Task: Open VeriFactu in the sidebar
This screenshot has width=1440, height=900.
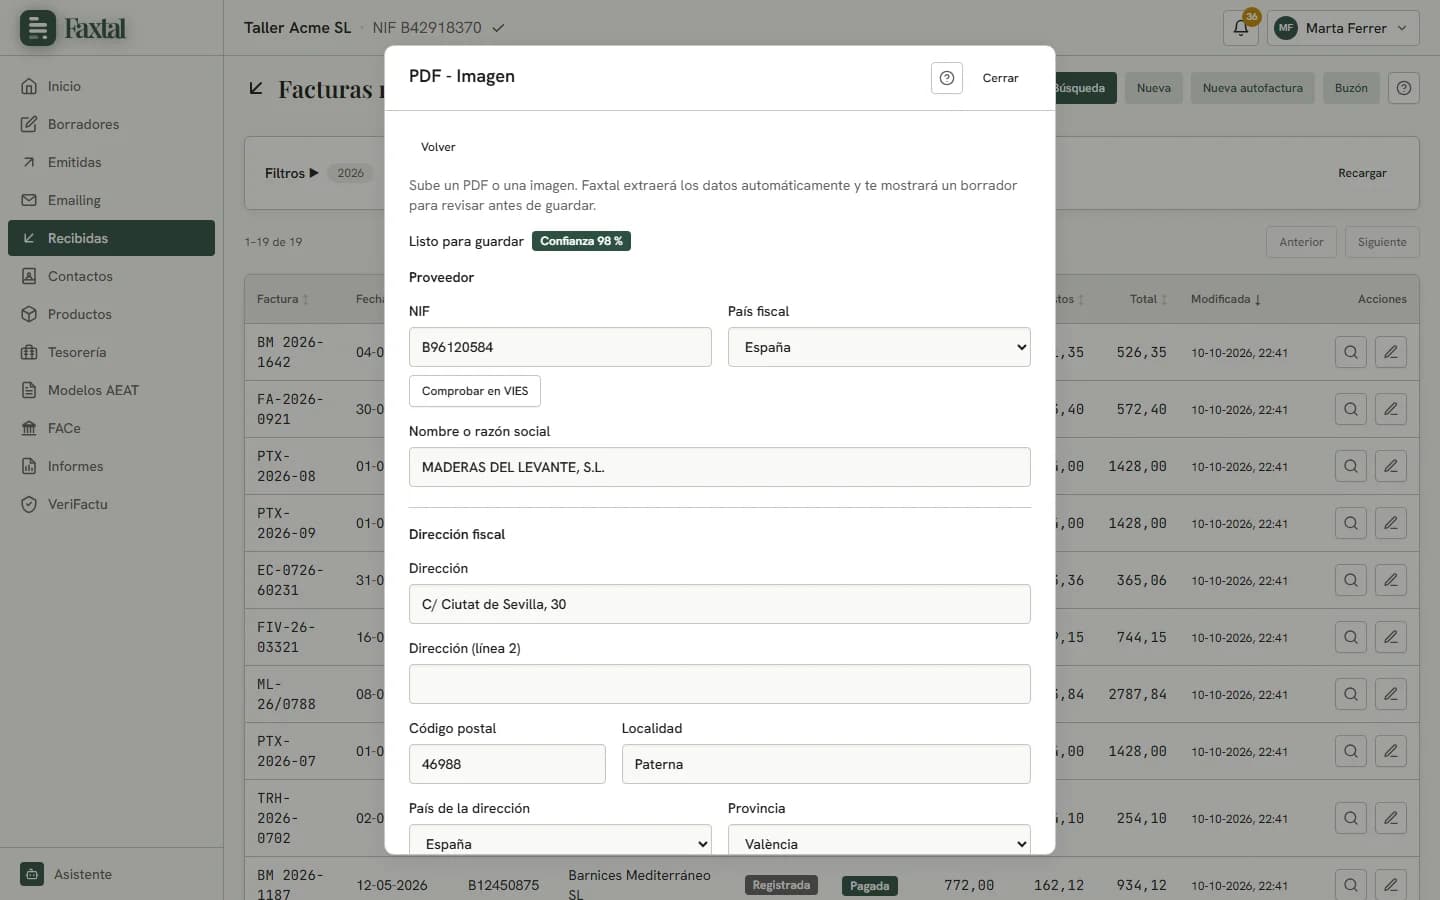Action: click(111, 504)
